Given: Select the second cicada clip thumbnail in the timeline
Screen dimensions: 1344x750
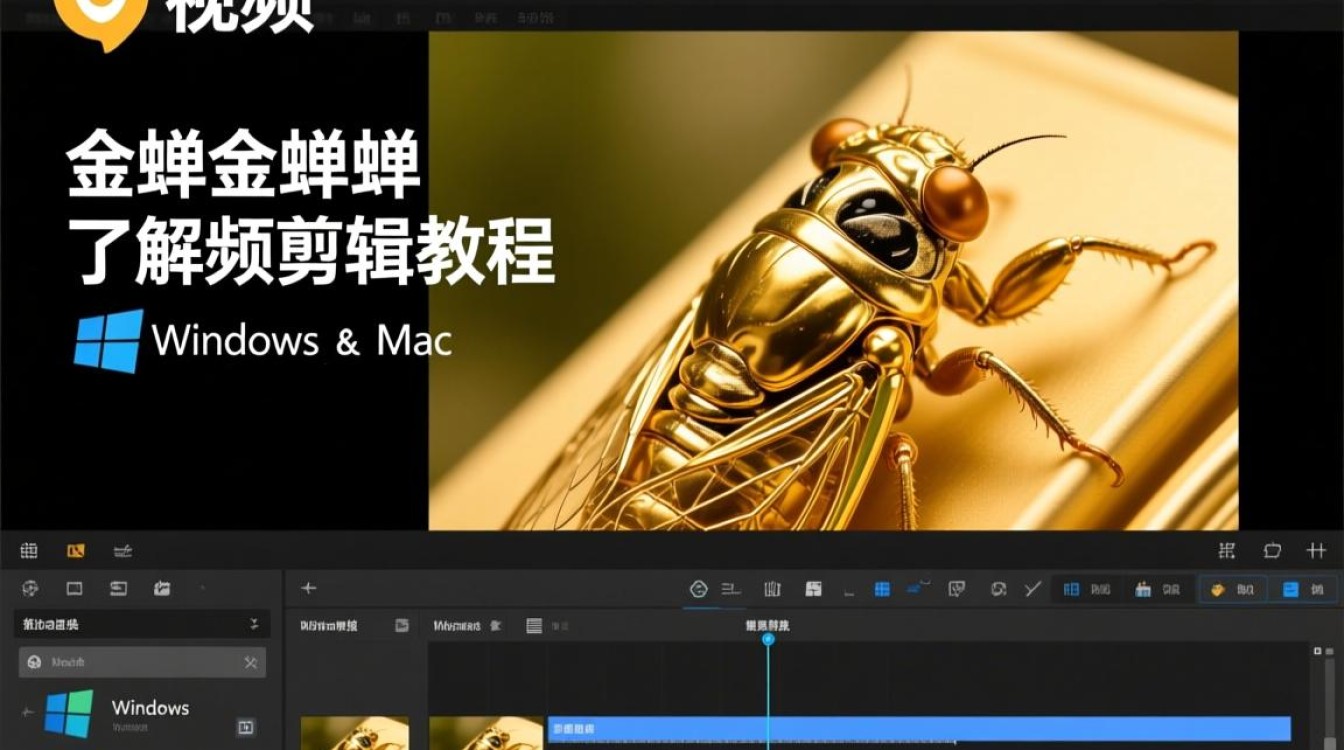Looking at the screenshot, I should point(487,733).
